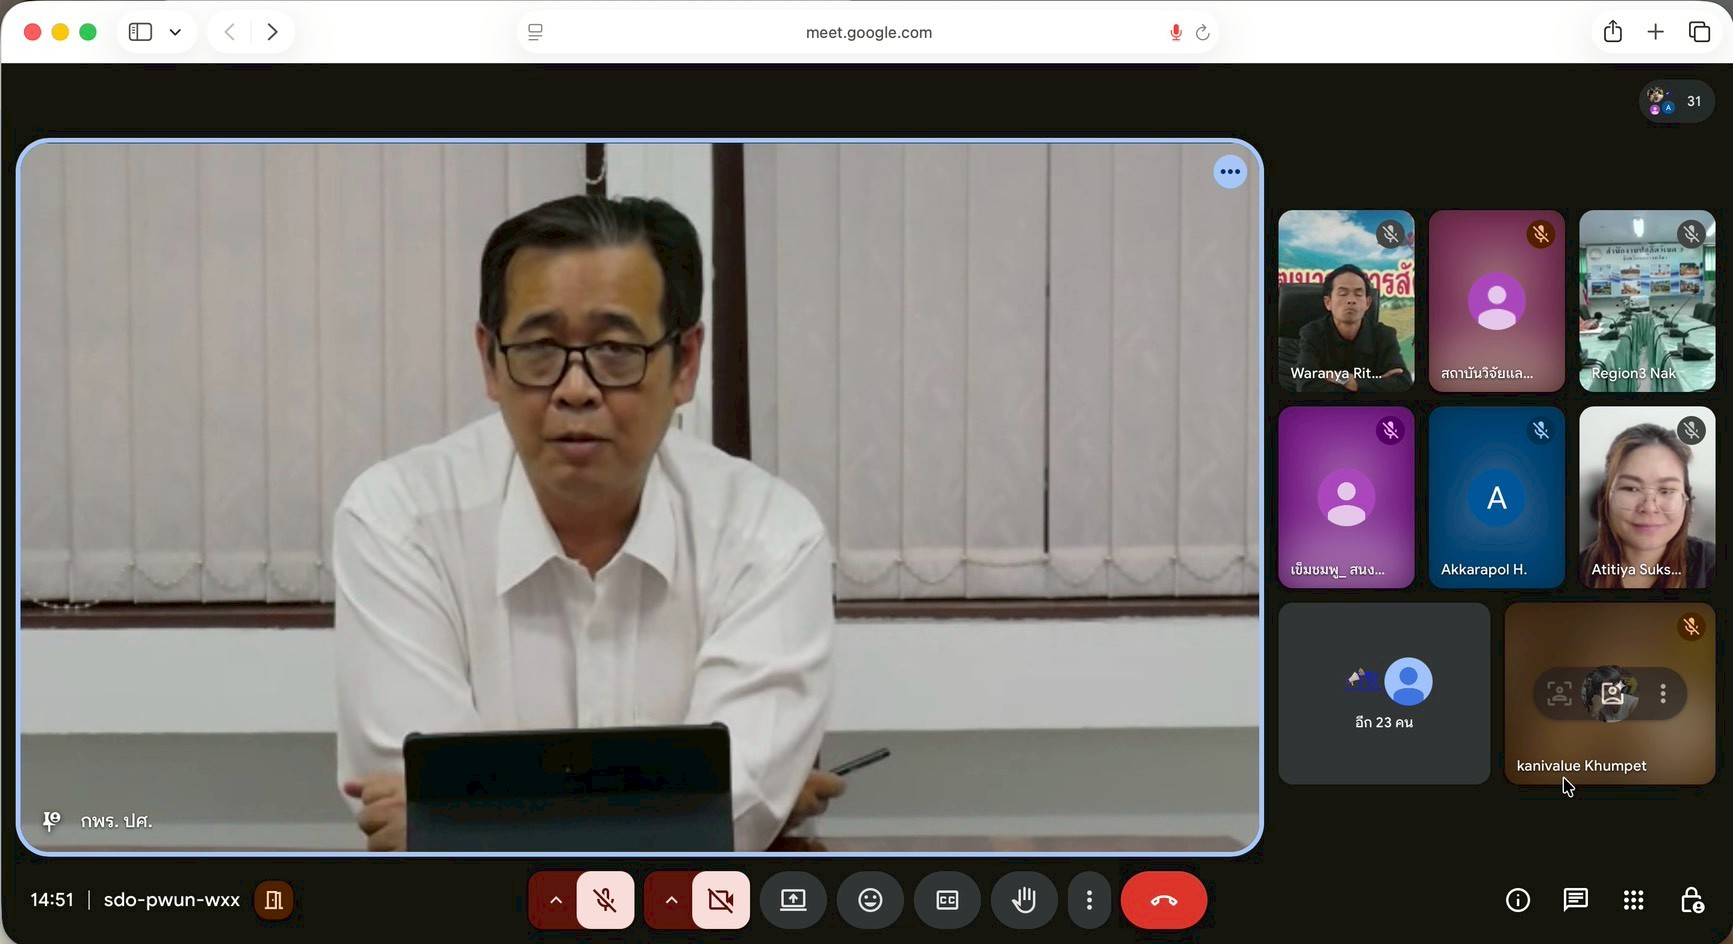The image size is (1733, 944).
Task: Open the chat with everyone panel
Action: pos(1575,900)
